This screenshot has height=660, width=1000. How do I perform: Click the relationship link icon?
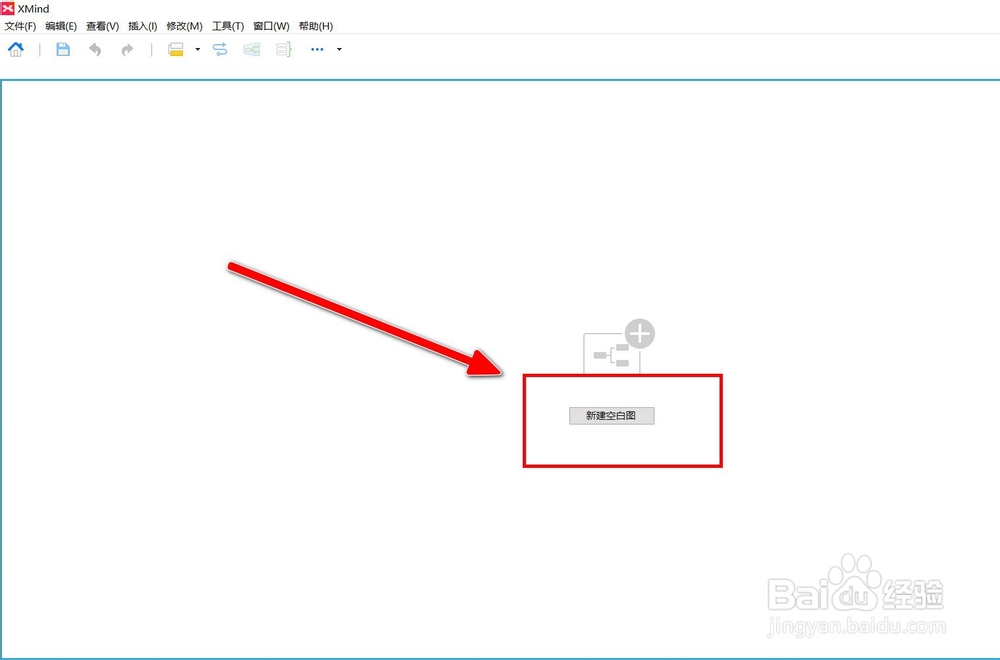220,49
